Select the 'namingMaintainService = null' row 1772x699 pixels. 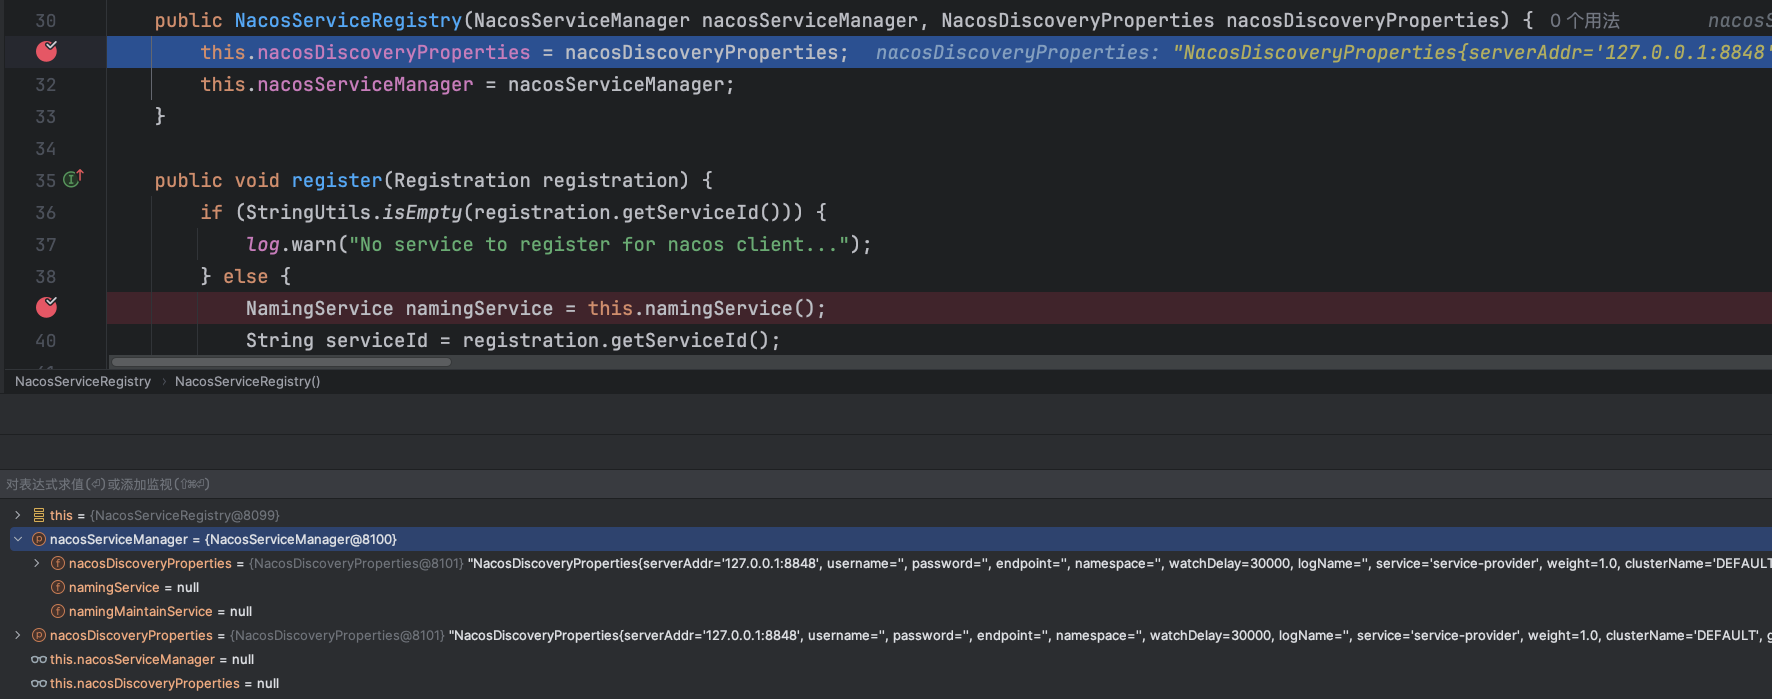886,611
